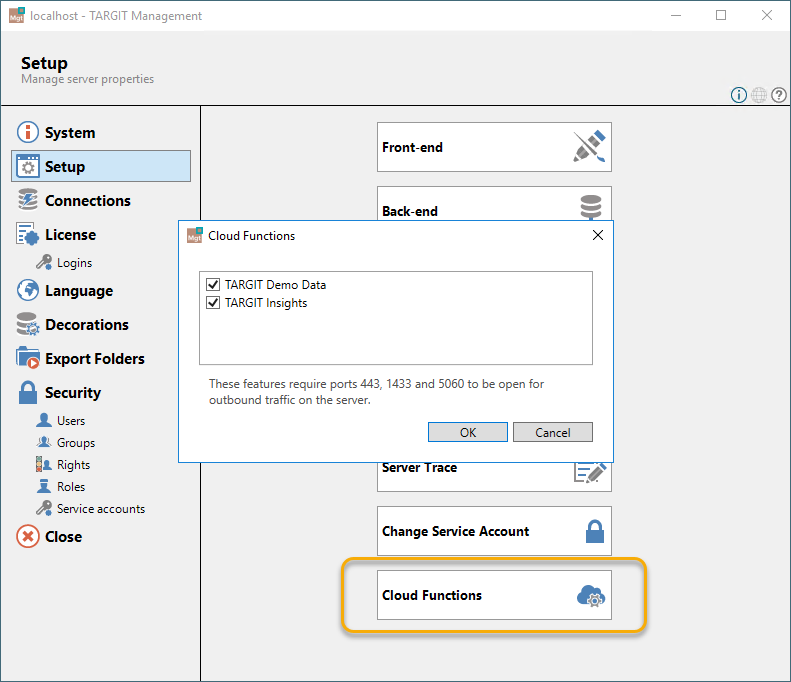Click the Rights traffic-light icon
Viewport: 791px width, 682px height.
pyautogui.click(x=44, y=464)
